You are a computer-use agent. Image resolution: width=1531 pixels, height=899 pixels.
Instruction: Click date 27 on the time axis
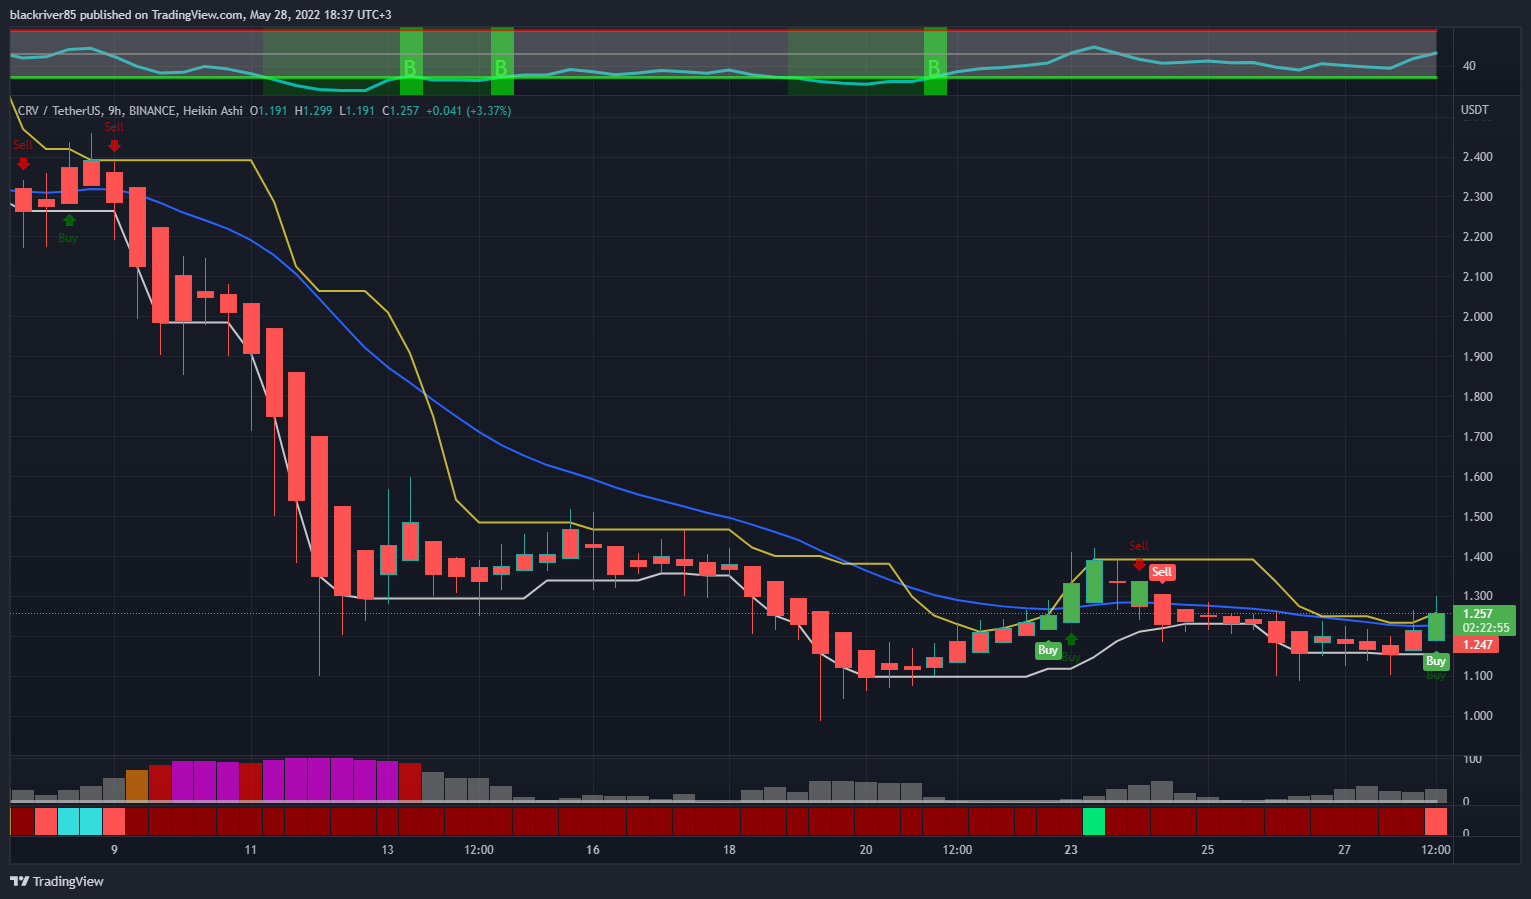pos(1344,850)
